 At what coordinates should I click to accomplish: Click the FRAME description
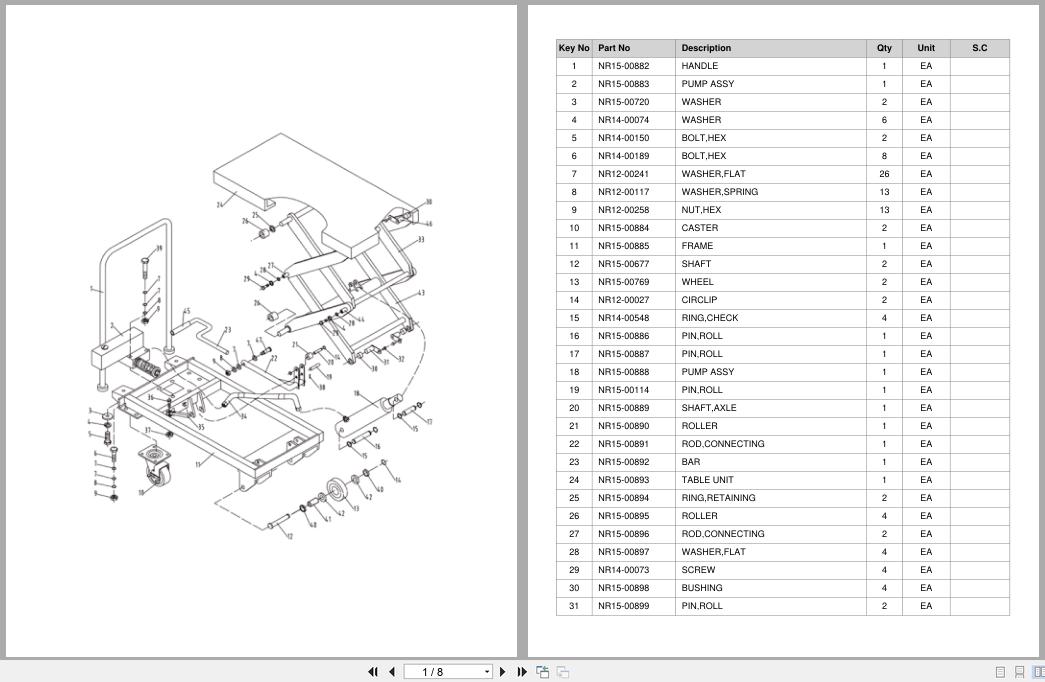coord(697,246)
